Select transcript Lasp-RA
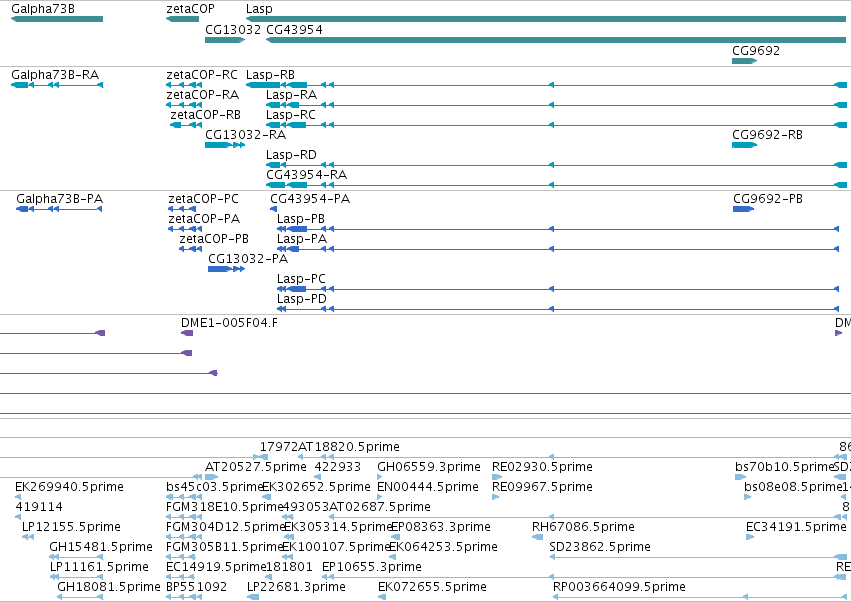 [x=556, y=105]
